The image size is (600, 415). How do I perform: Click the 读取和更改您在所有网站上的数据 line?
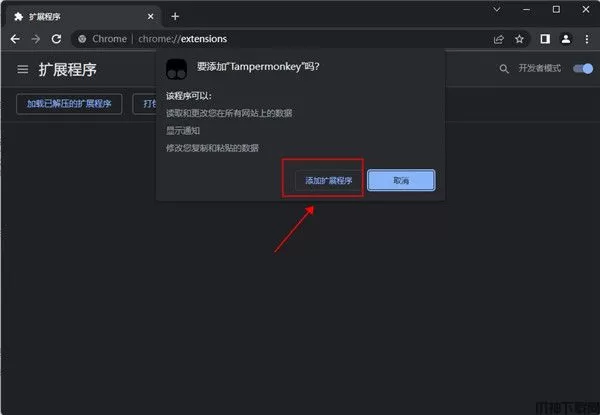point(229,113)
